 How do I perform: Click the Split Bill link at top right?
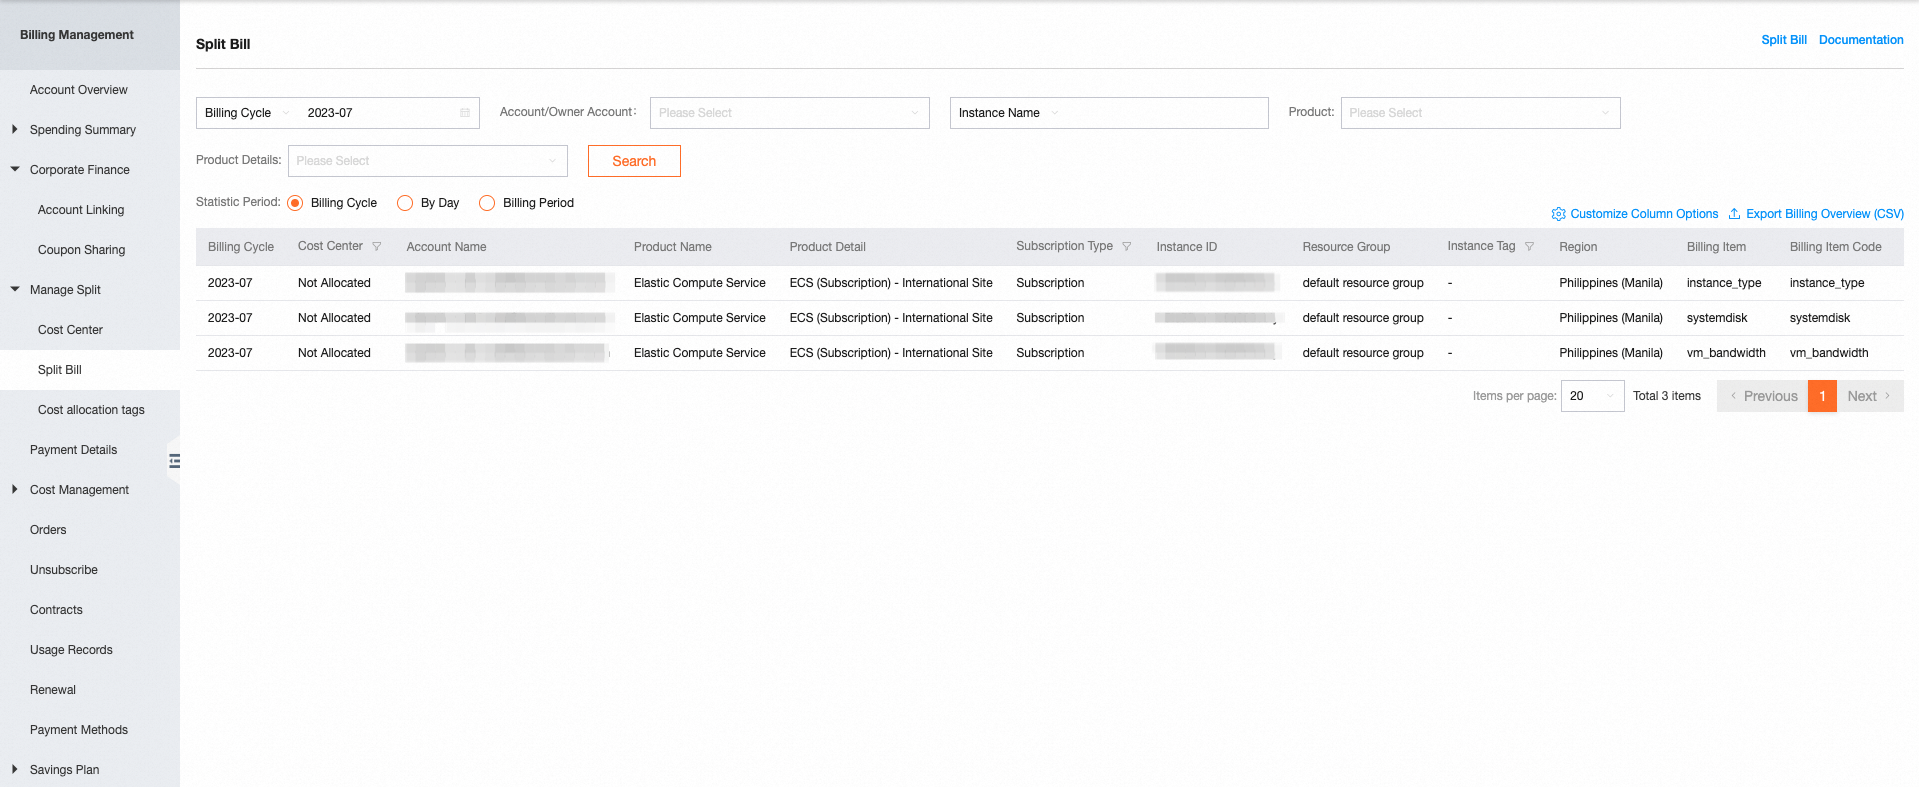(1784, 40)
